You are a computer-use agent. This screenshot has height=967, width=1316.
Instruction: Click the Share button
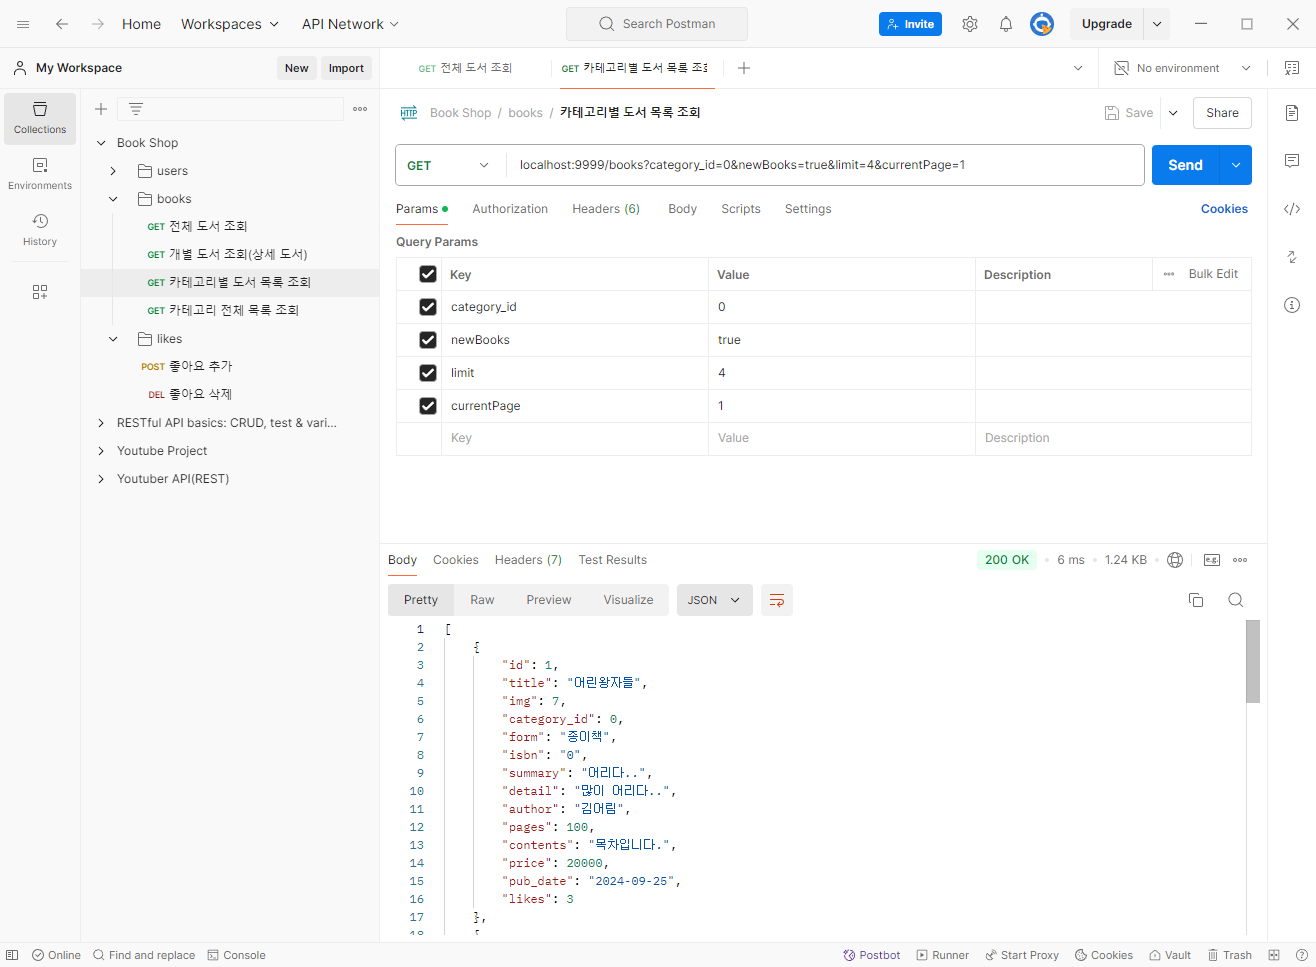[x=1222, y=113]
